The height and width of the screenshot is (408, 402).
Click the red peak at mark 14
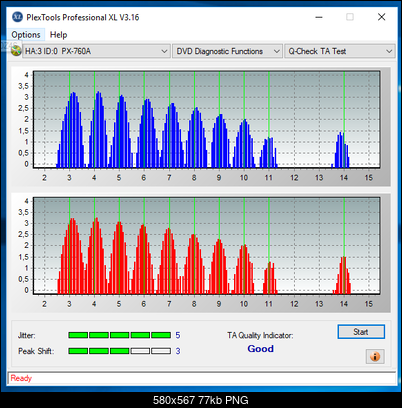coord(343,275)
